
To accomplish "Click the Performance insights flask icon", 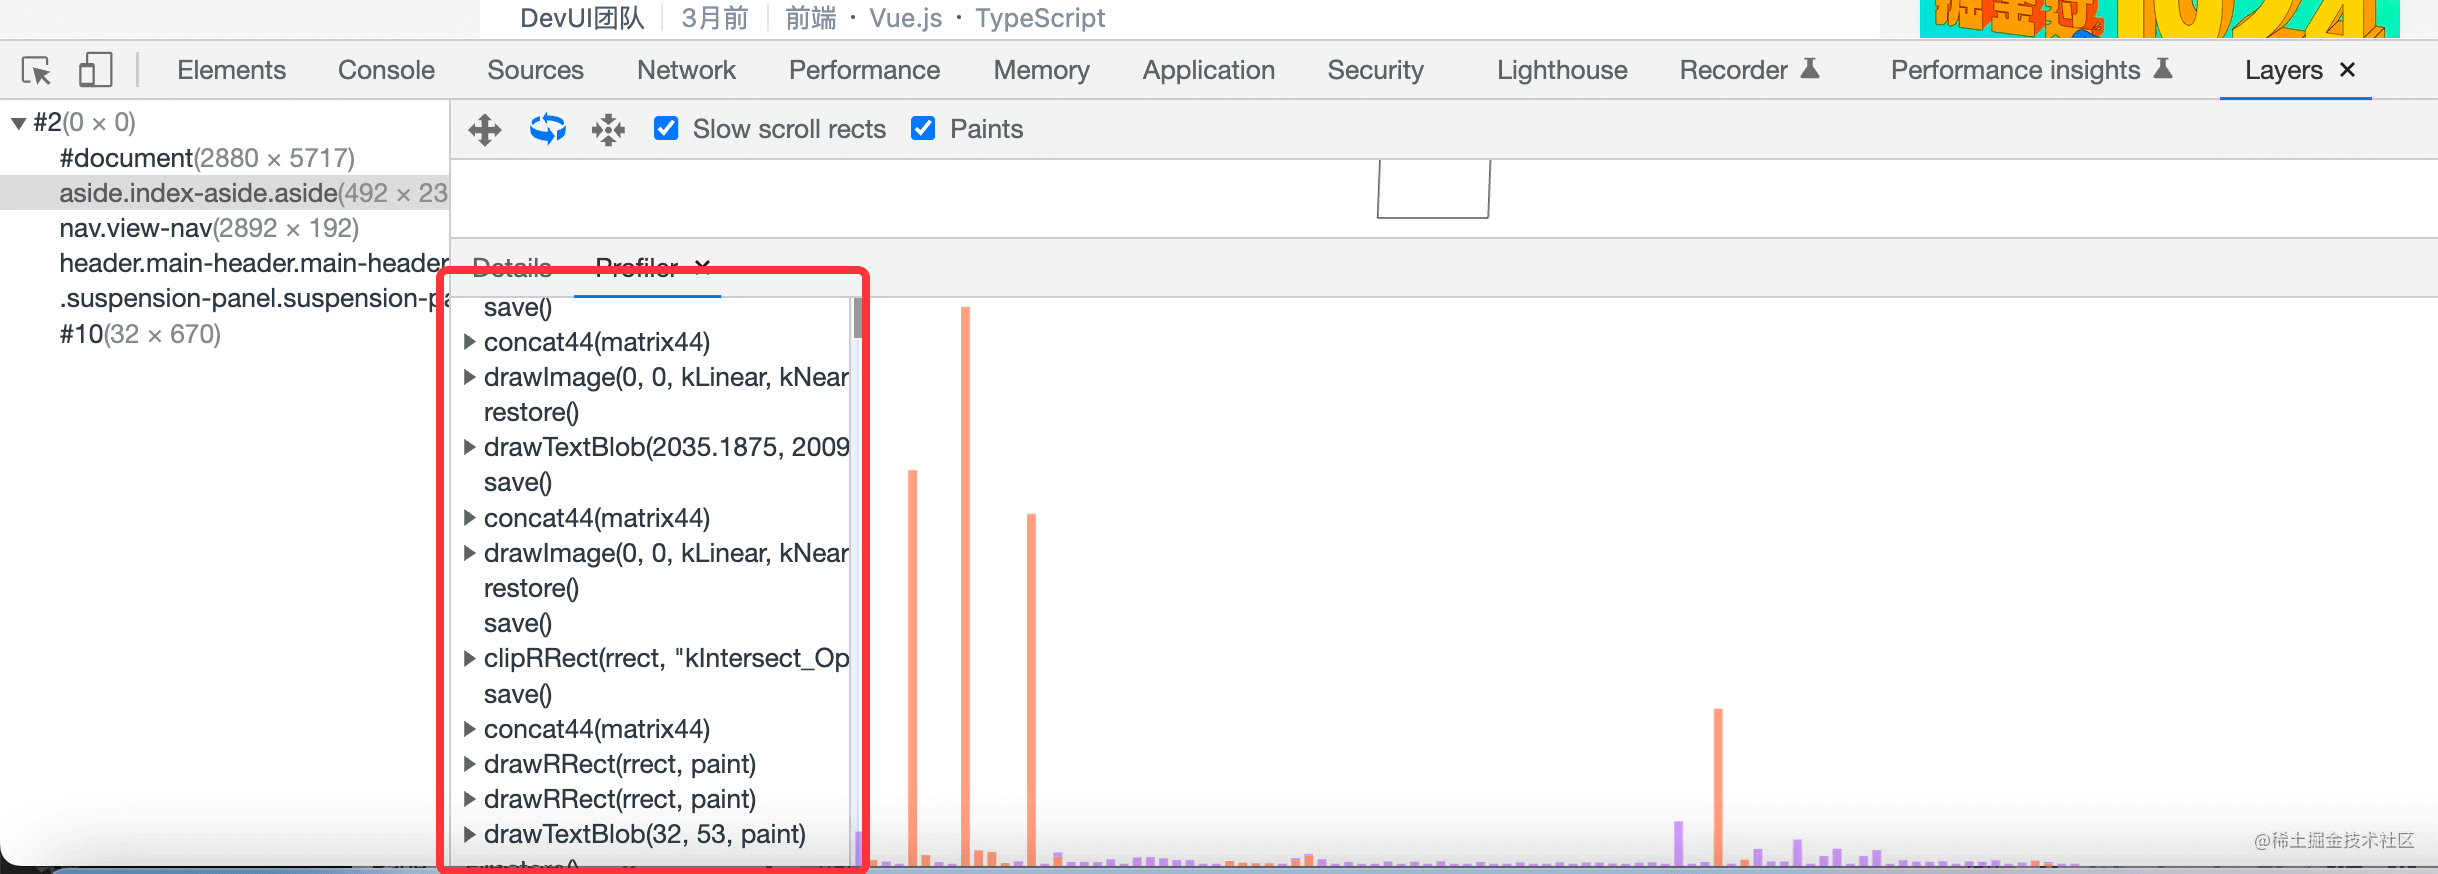I will [x=2163, y=68].
